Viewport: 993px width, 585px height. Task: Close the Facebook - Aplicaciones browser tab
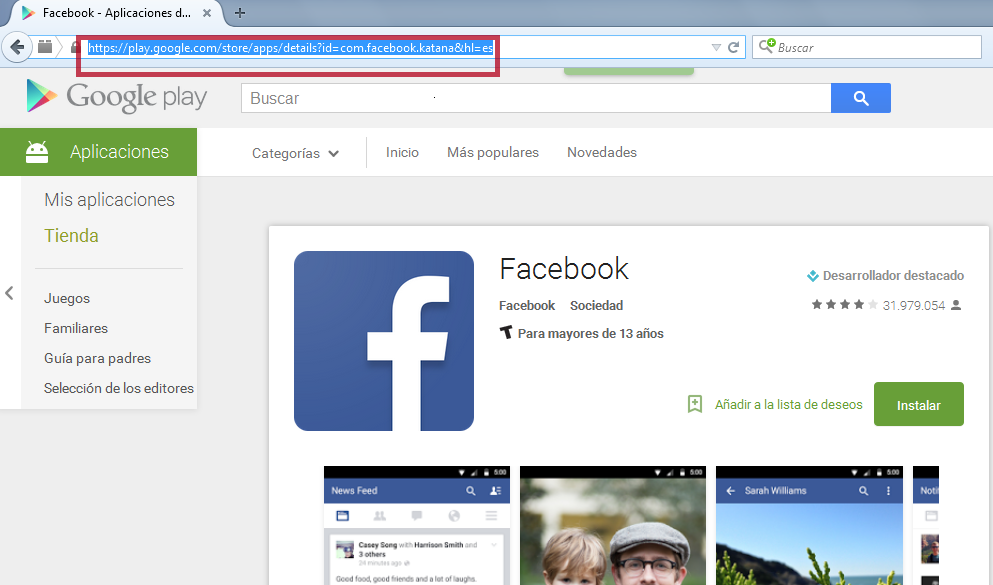(206, 13)
